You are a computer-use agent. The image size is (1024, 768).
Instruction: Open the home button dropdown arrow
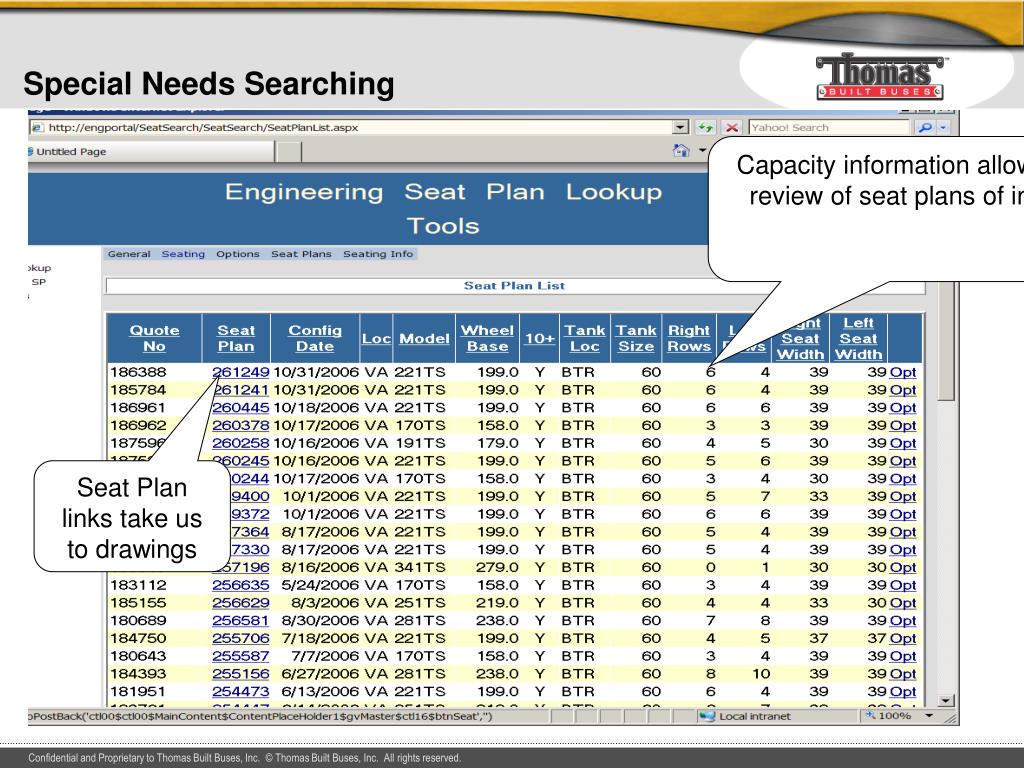pos(702,151)
